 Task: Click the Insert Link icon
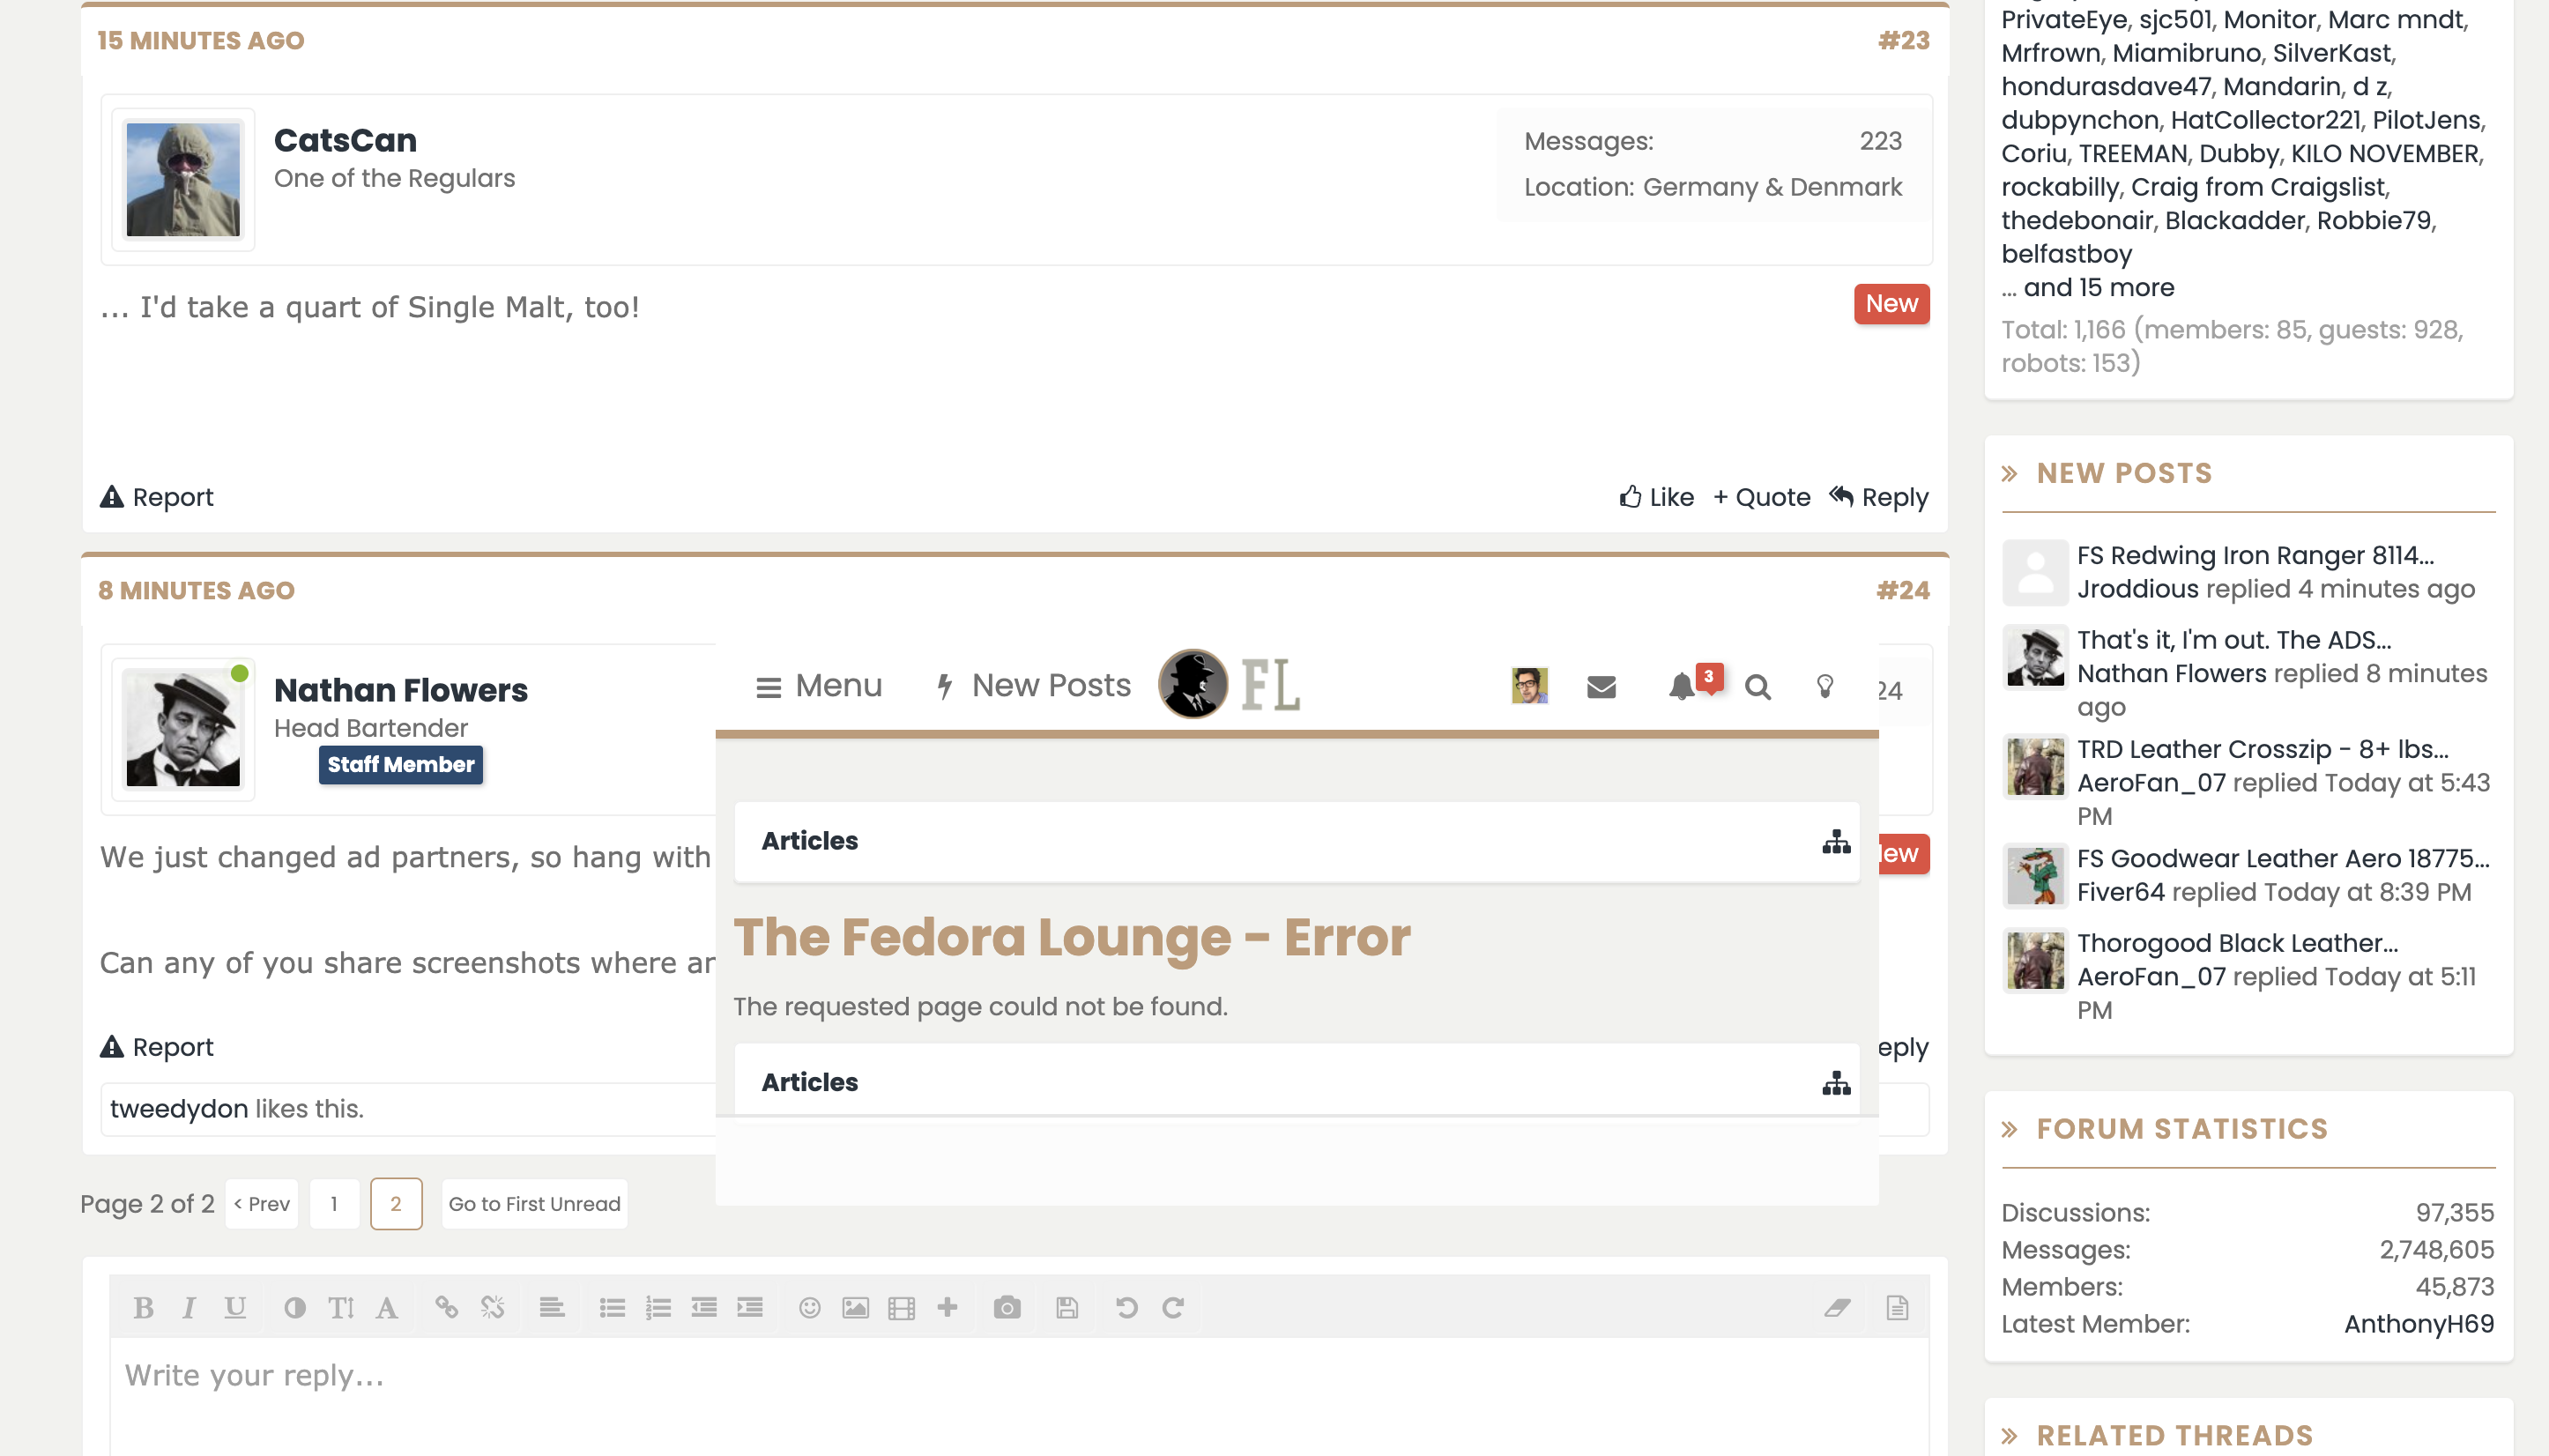tap(445, 1307)
